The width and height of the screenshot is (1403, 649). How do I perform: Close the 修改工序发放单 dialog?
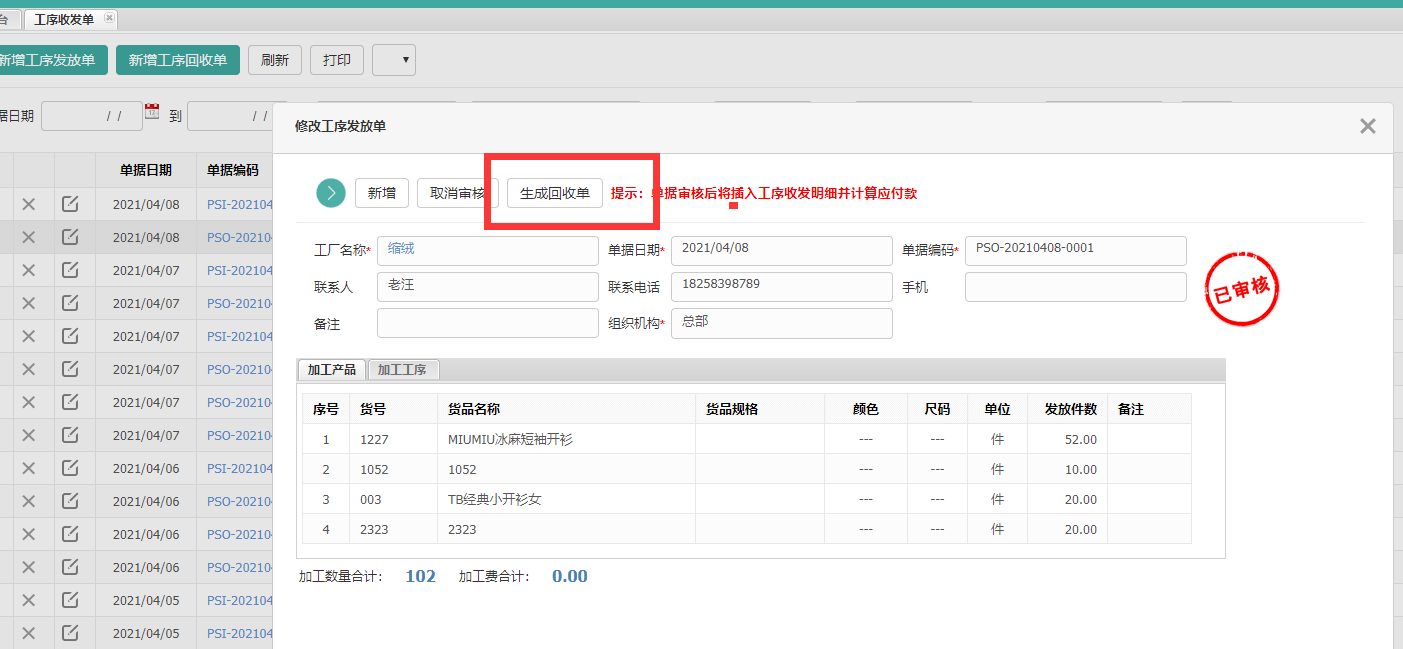1367,126
